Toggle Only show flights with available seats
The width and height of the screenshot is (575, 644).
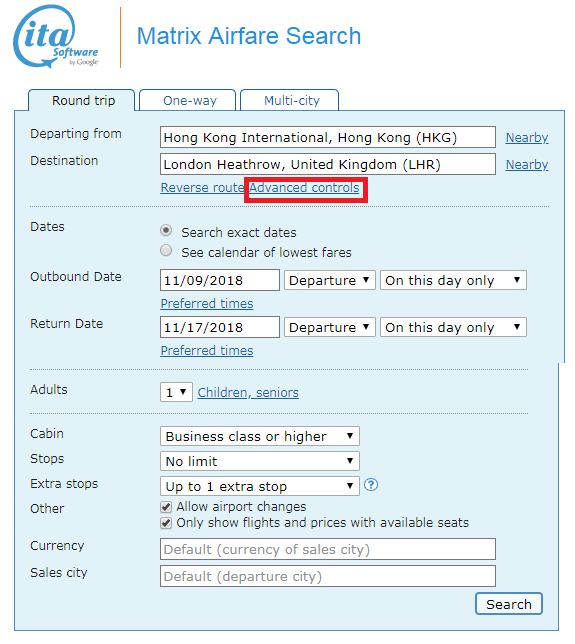click(x=166, y=523)
